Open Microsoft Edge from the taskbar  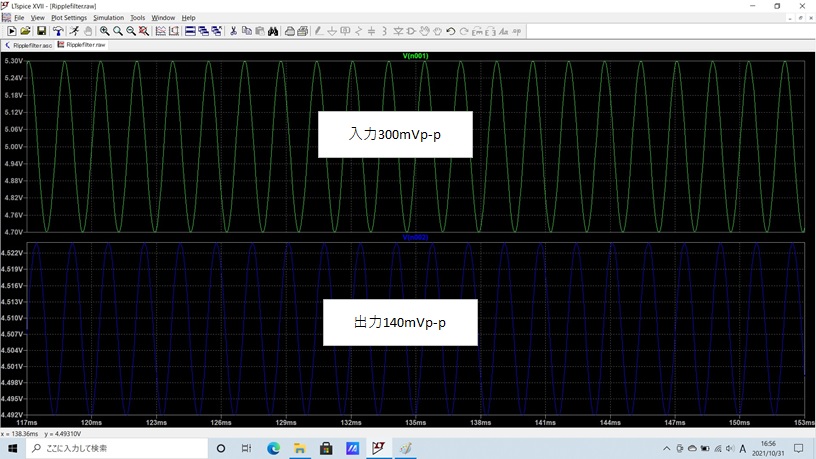[x=273, y=448]
